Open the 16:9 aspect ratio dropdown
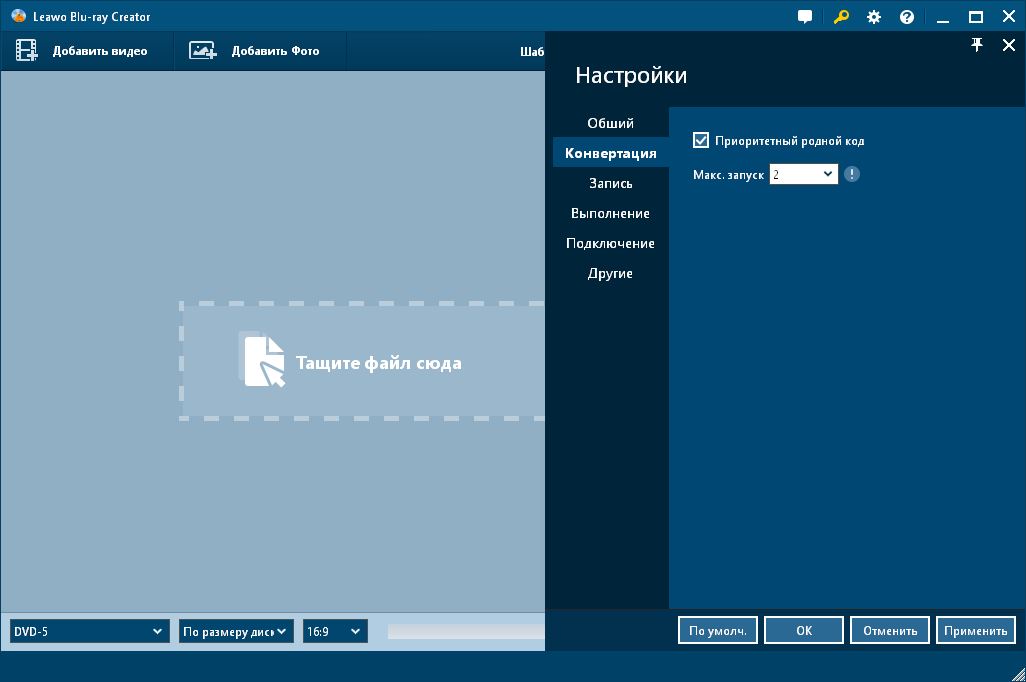The height and width of the screenshot is (682, 1026). coord(335,632)
